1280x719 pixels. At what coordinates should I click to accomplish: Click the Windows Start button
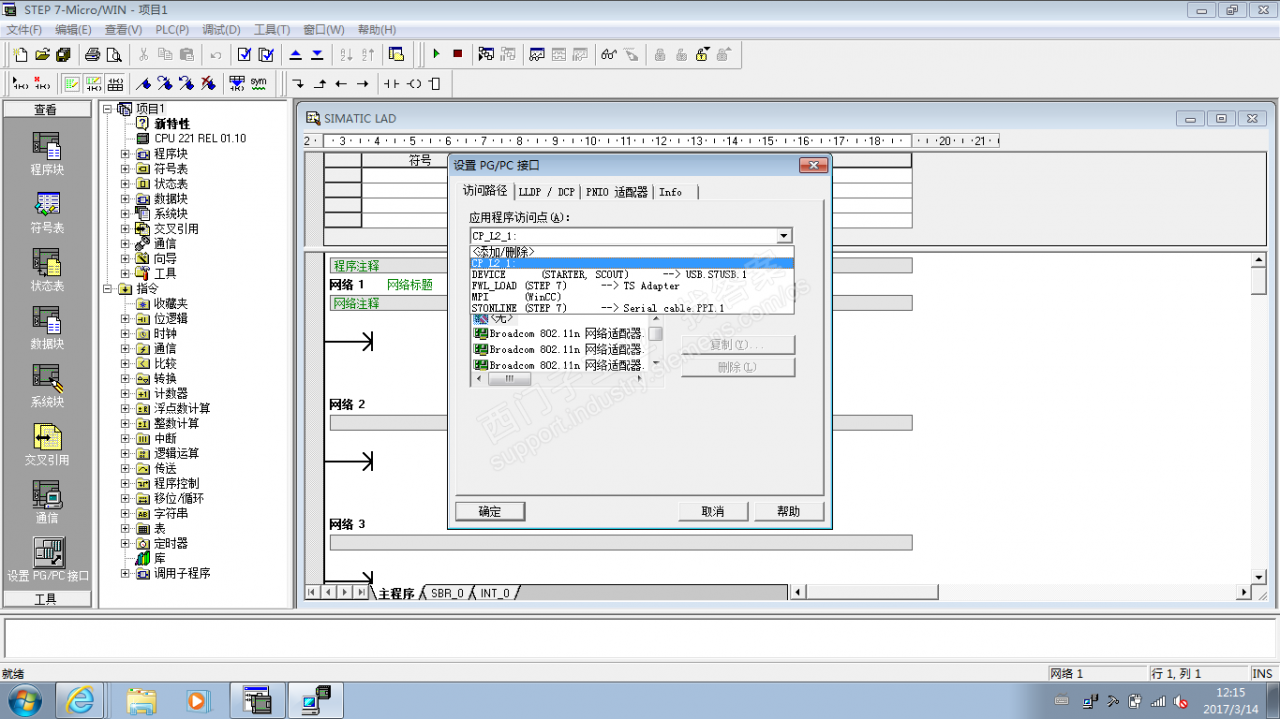(x=24, y=700)
